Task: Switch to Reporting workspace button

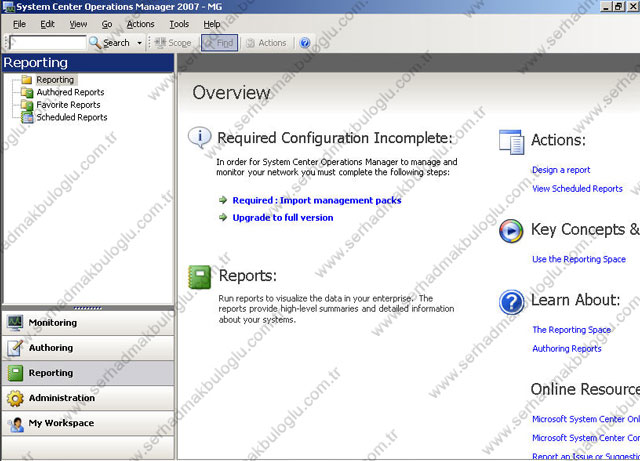Action: click(x=88, y=373)
